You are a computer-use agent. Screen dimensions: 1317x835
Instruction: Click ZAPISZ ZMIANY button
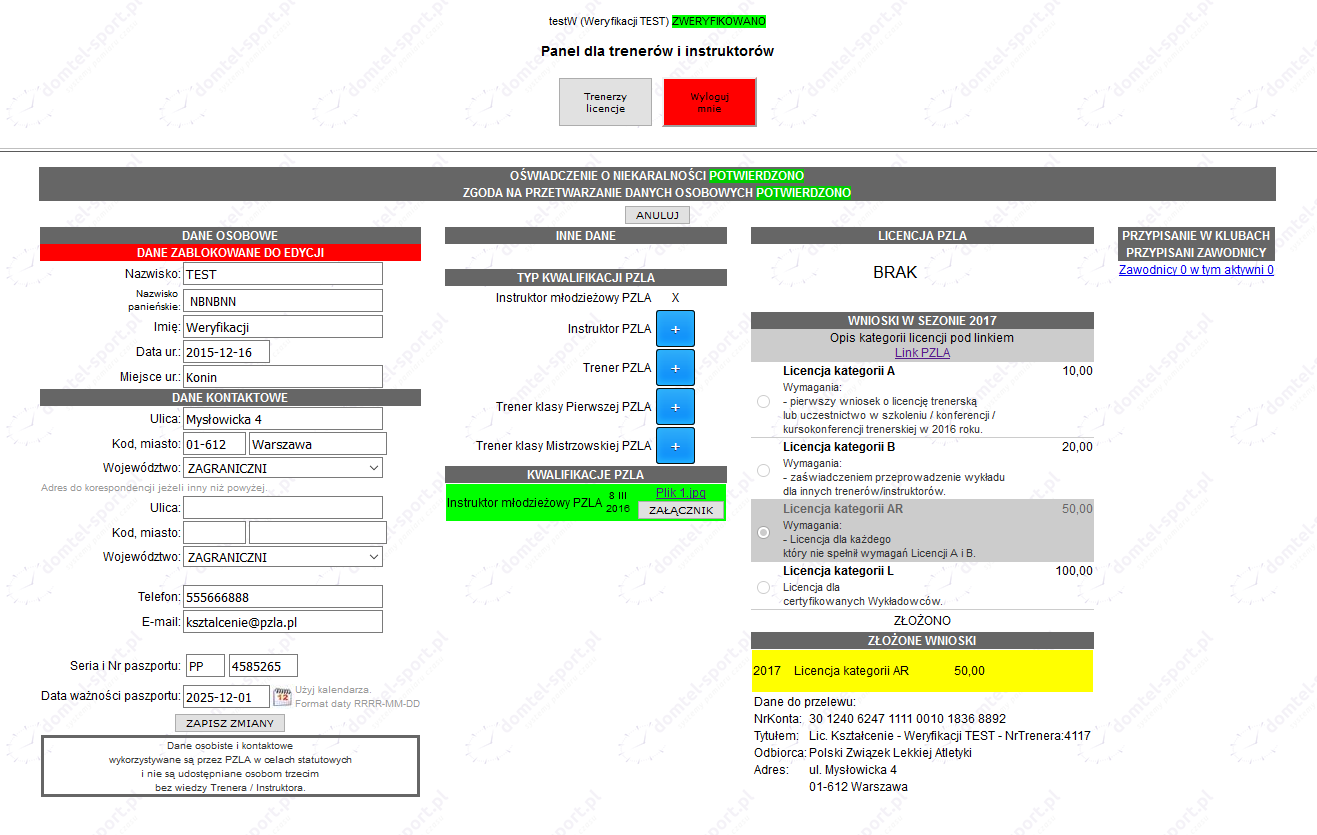pos(230,723)
